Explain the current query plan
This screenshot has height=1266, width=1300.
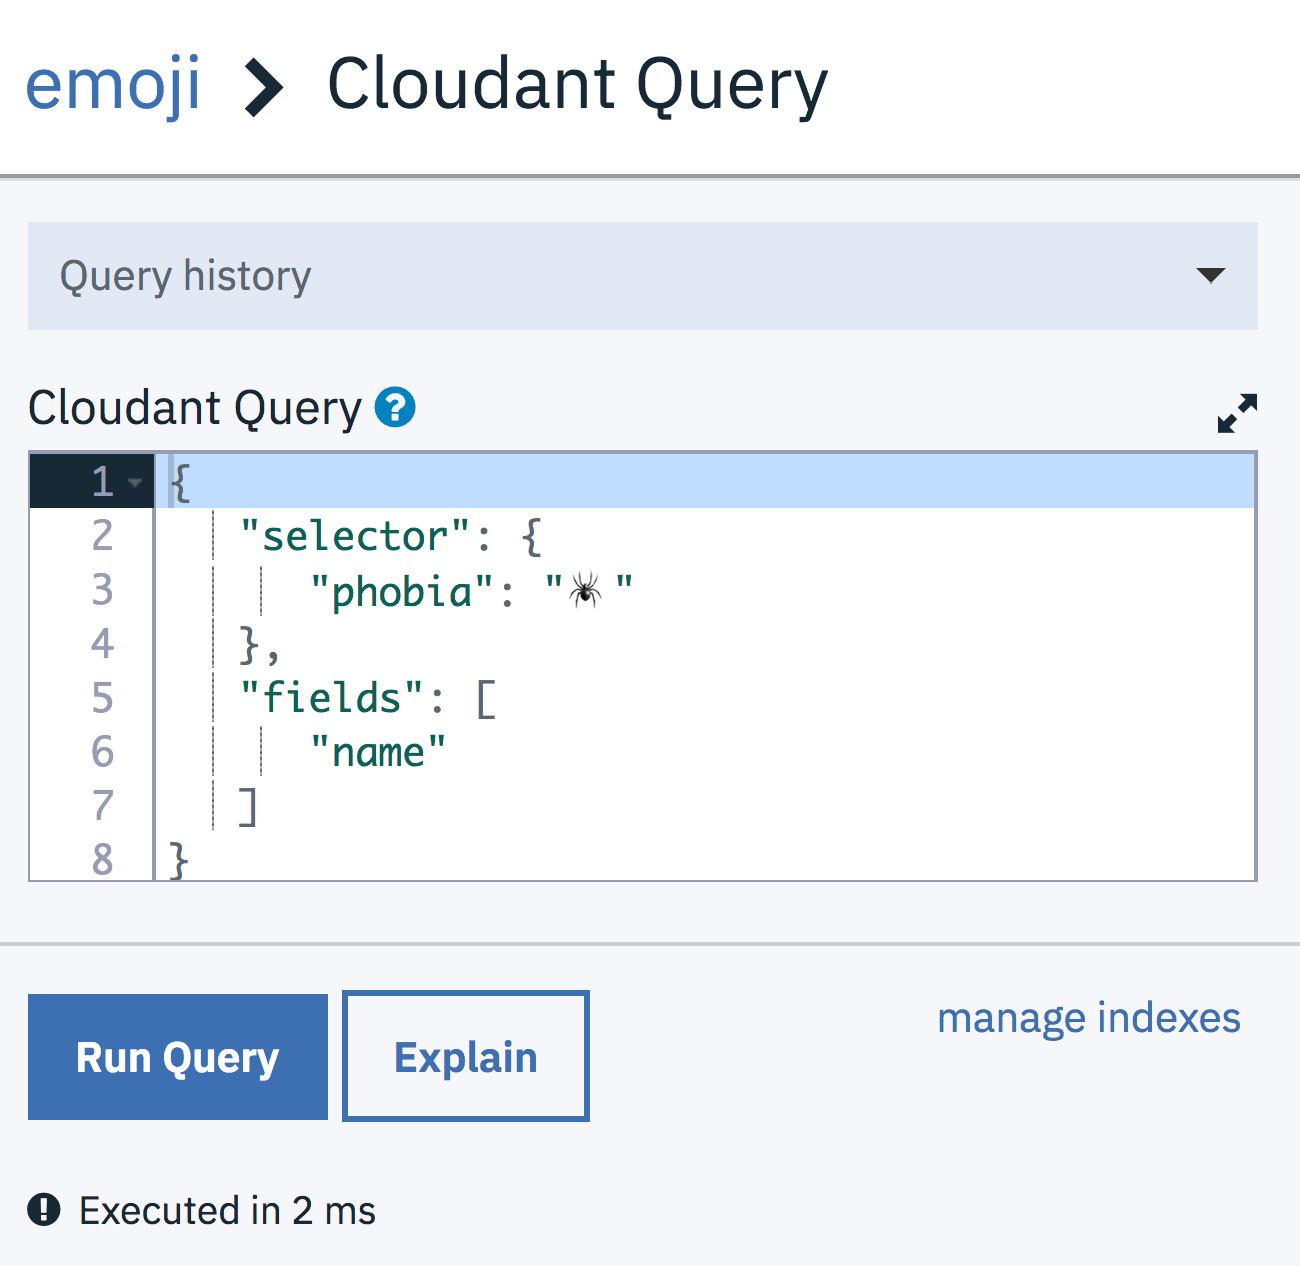click(465, 1055)
